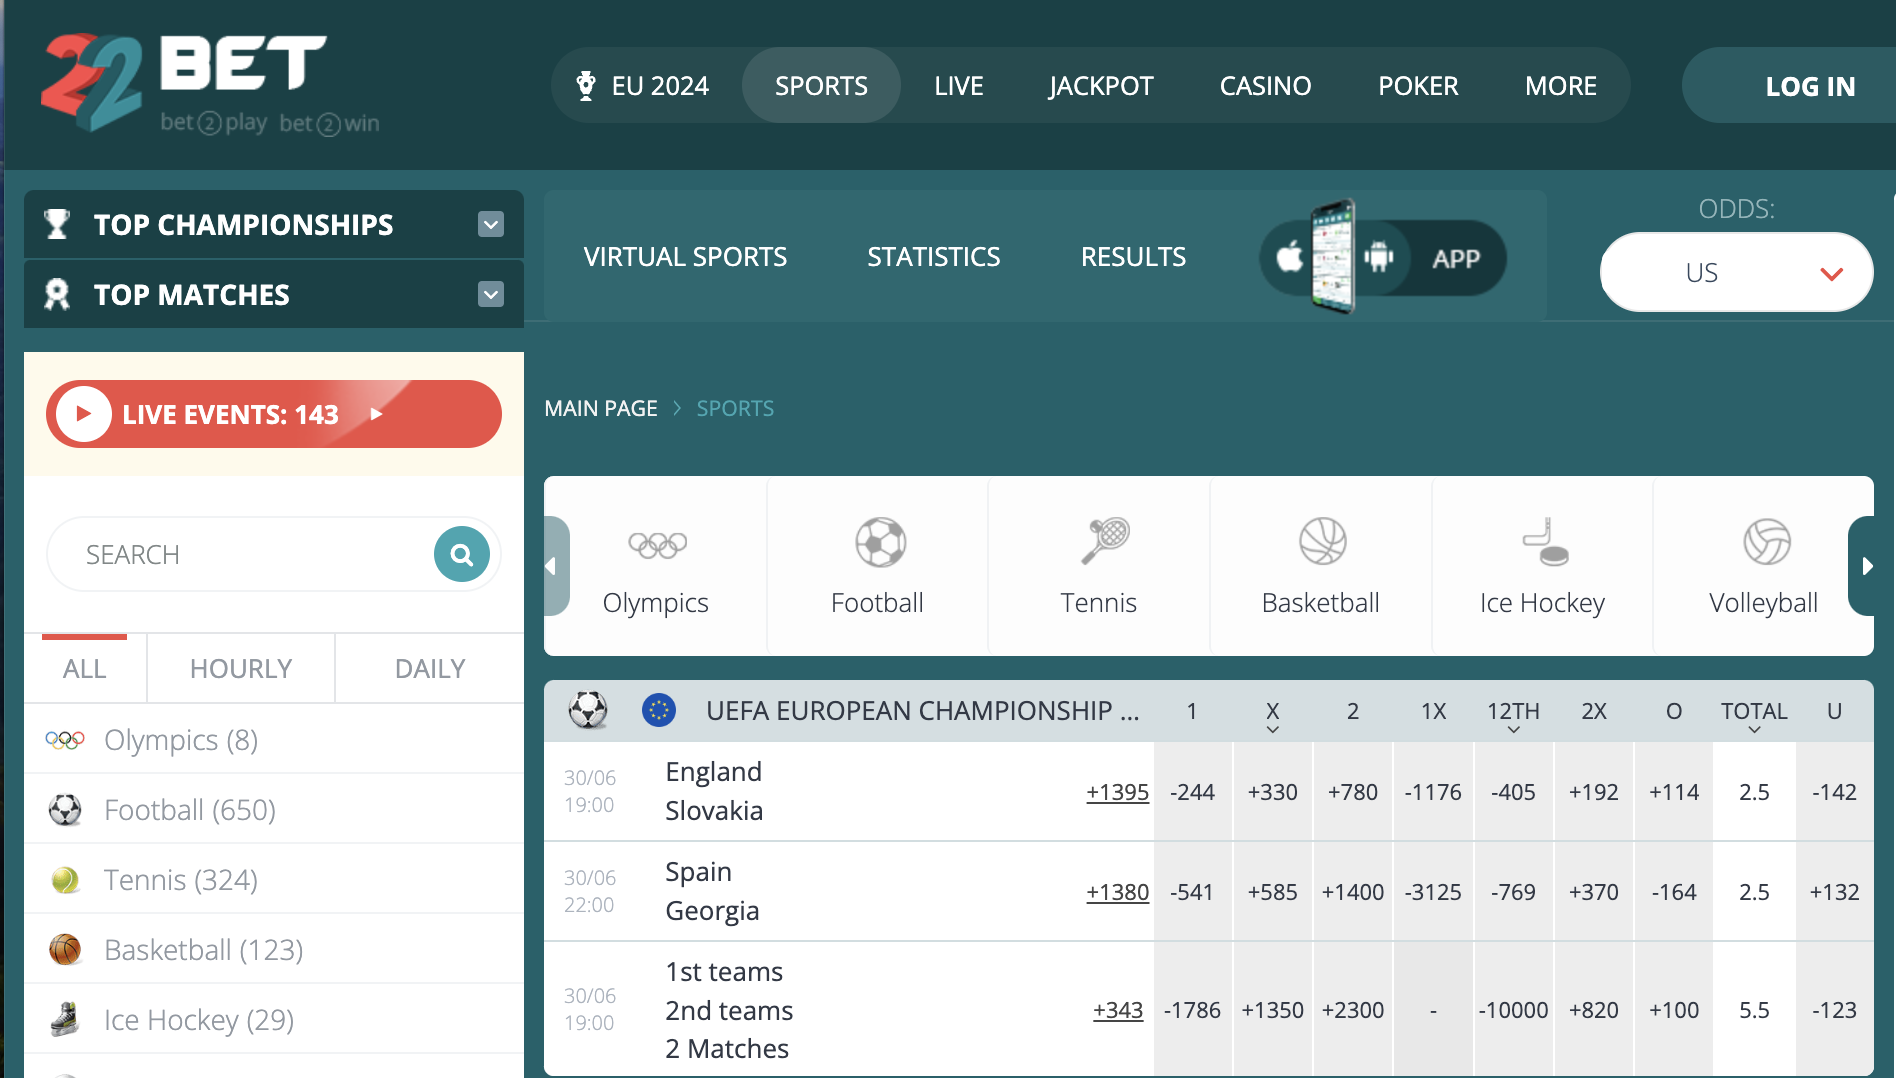Click the Apple app icon
Screen dimensions: 1896x1078
1290,258
